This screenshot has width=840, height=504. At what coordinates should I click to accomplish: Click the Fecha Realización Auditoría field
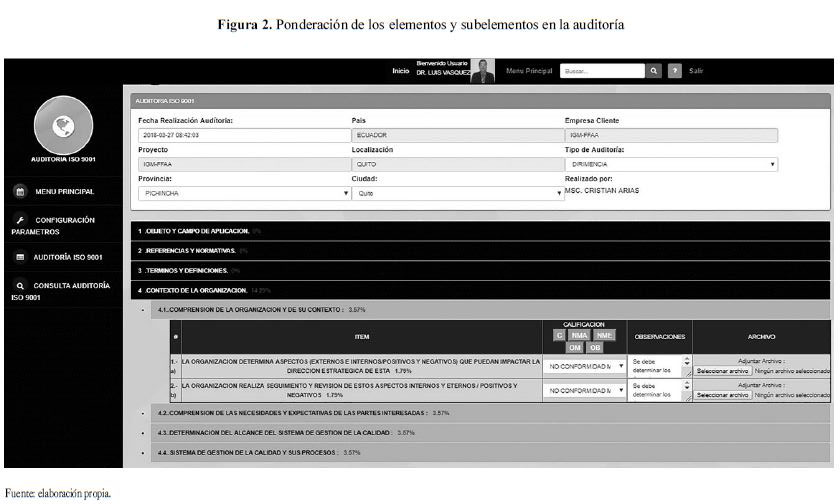coord(238,135)
